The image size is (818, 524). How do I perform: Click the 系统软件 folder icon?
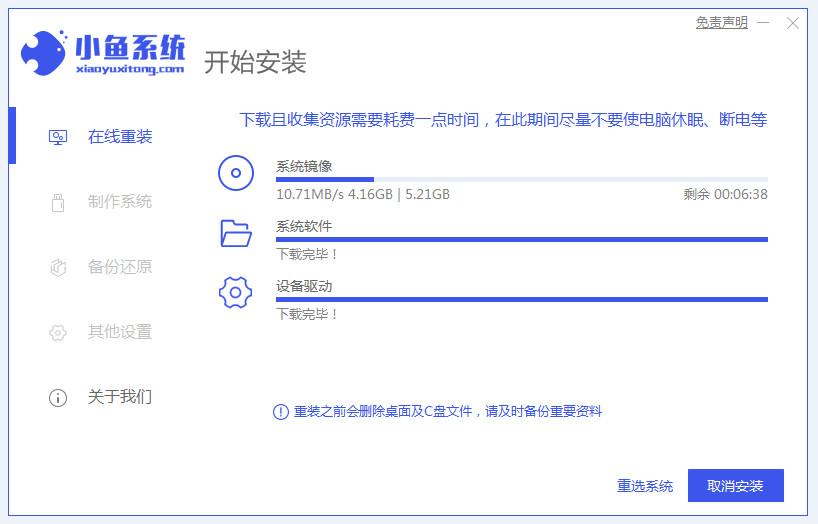click(x=236, y=233)
